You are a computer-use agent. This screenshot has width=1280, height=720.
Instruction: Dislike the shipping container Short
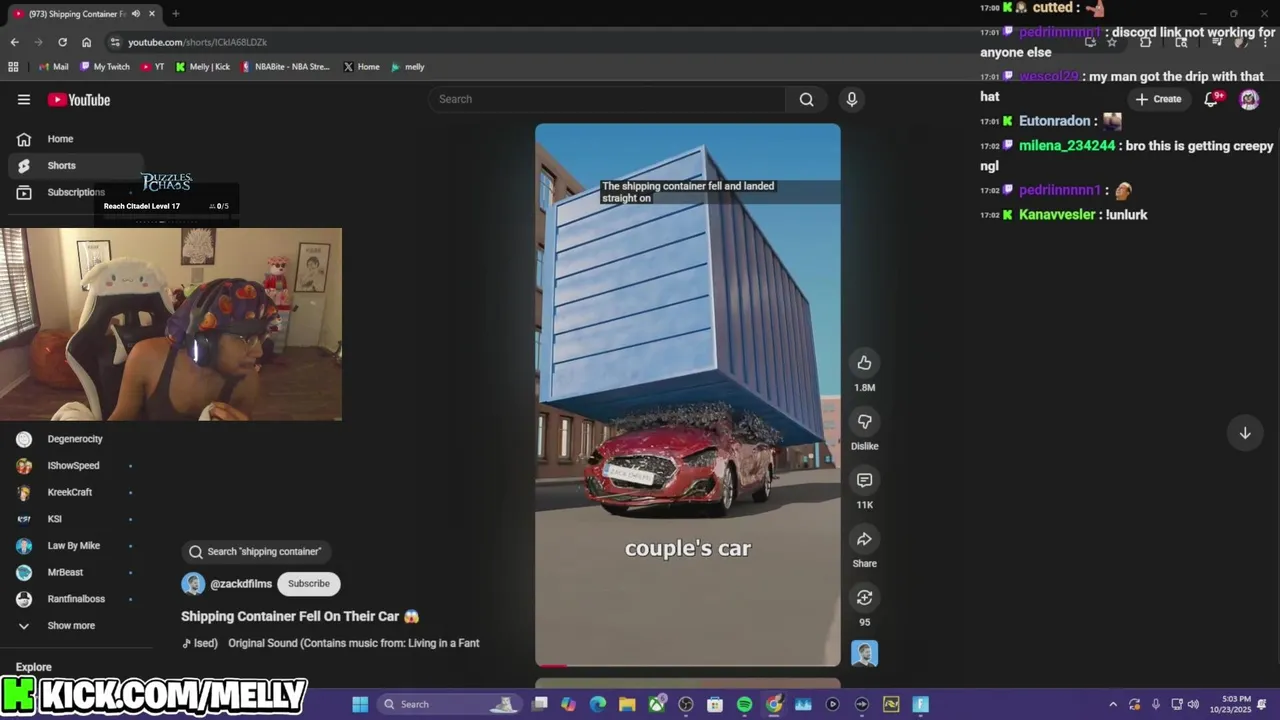[864, 422]
